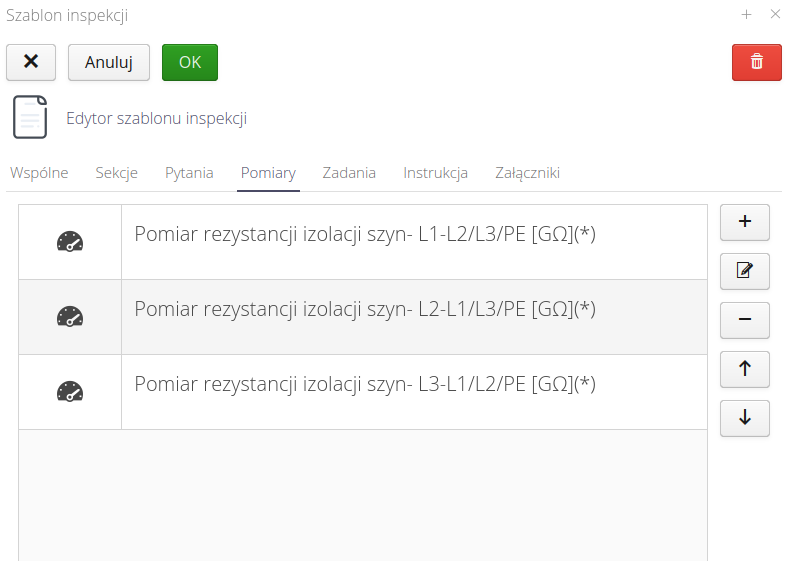
Task: Click the X discard button beside Anuluj
Action: (31, 62)
